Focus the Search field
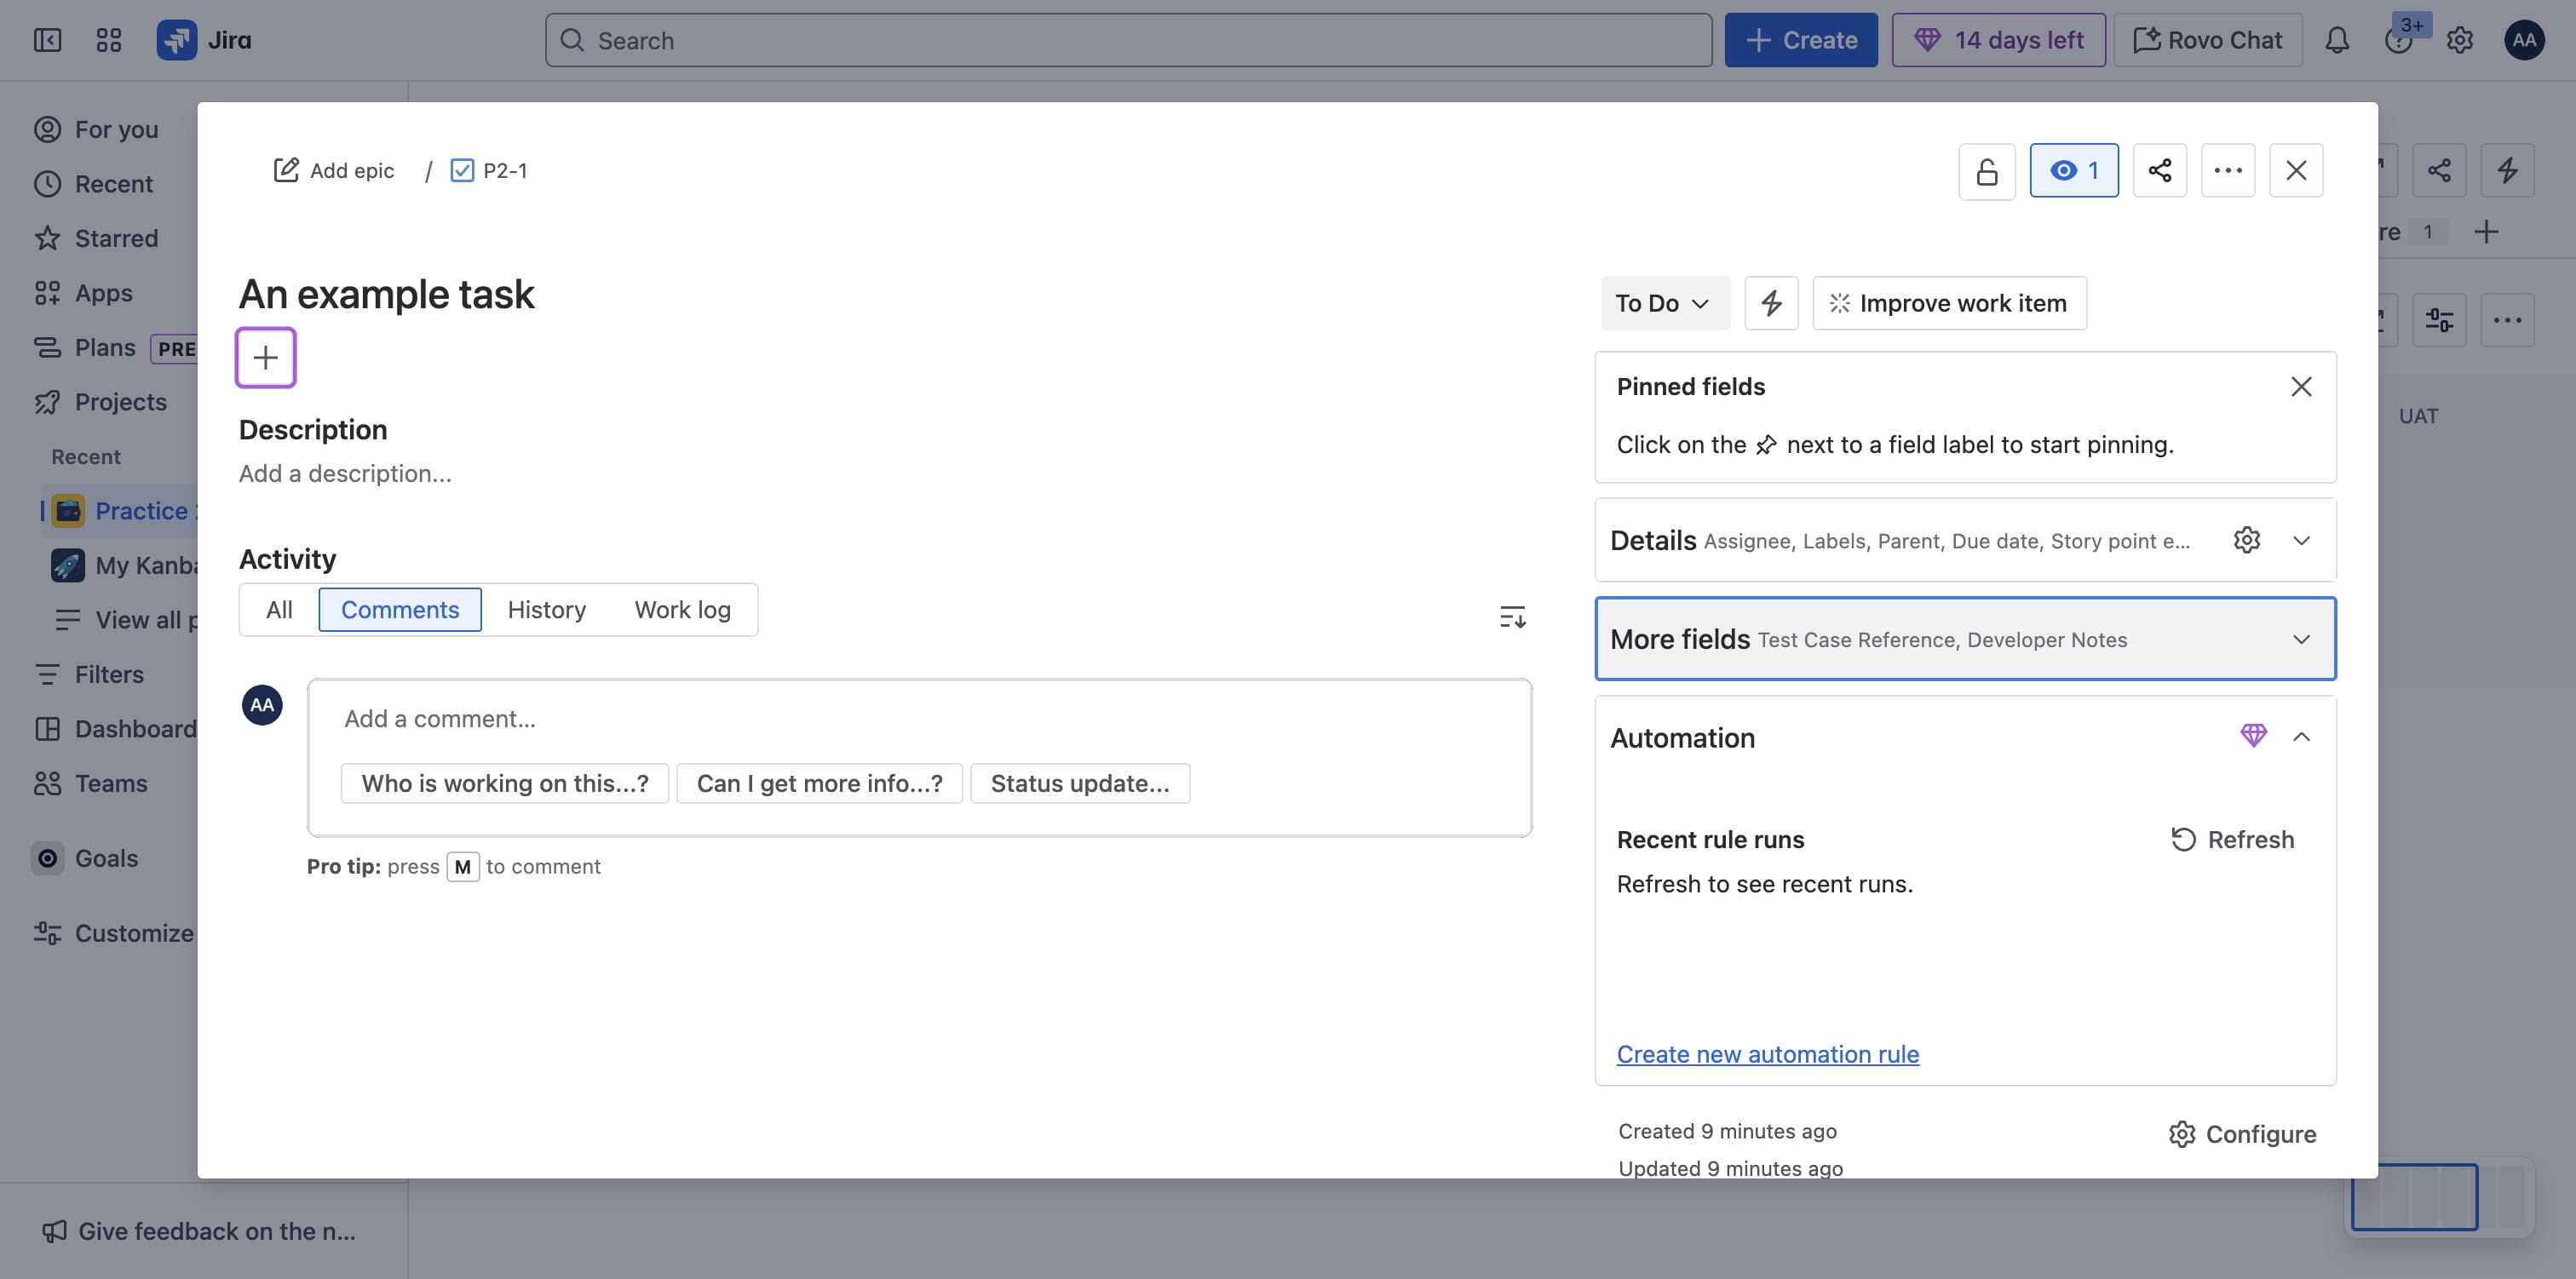 pyautogui.click(x=1128, y=40)
